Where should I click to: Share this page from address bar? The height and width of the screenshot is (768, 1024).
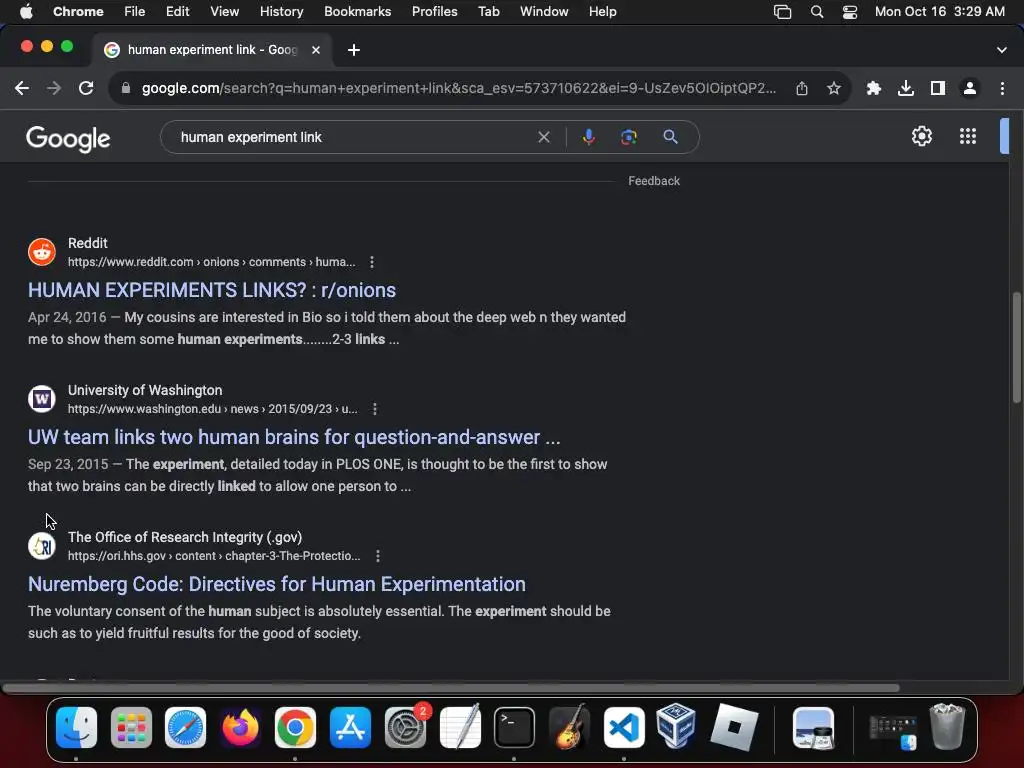click(x=802, y=88)
